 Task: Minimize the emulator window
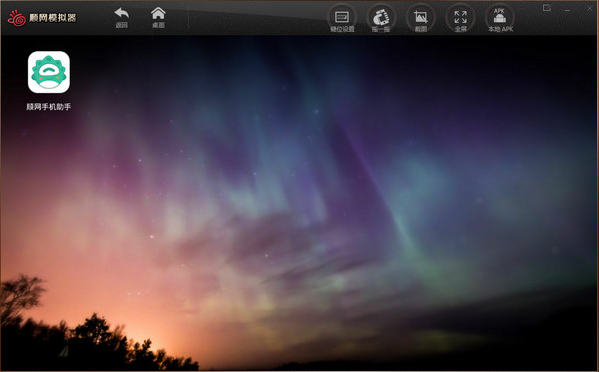(567, 9)
